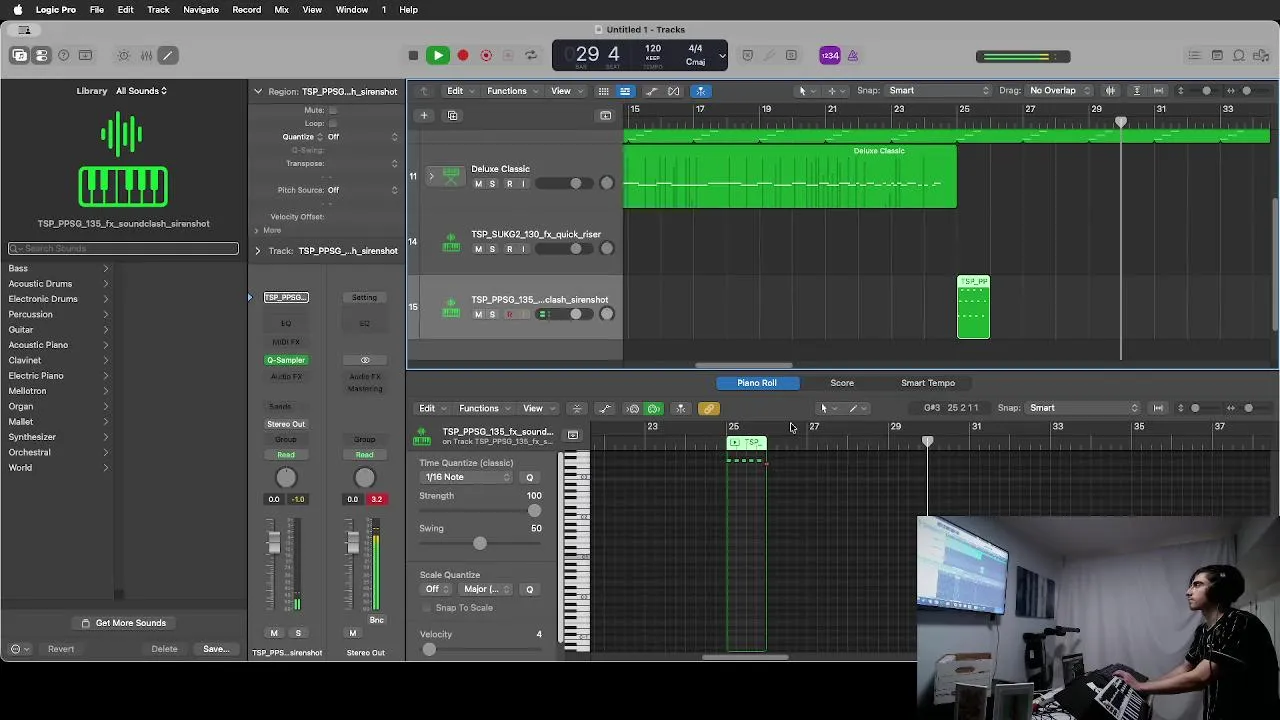The height and width of the screenshot is (720, 1280).
Task: Open the File menu
Action: (x=97, y=9)
